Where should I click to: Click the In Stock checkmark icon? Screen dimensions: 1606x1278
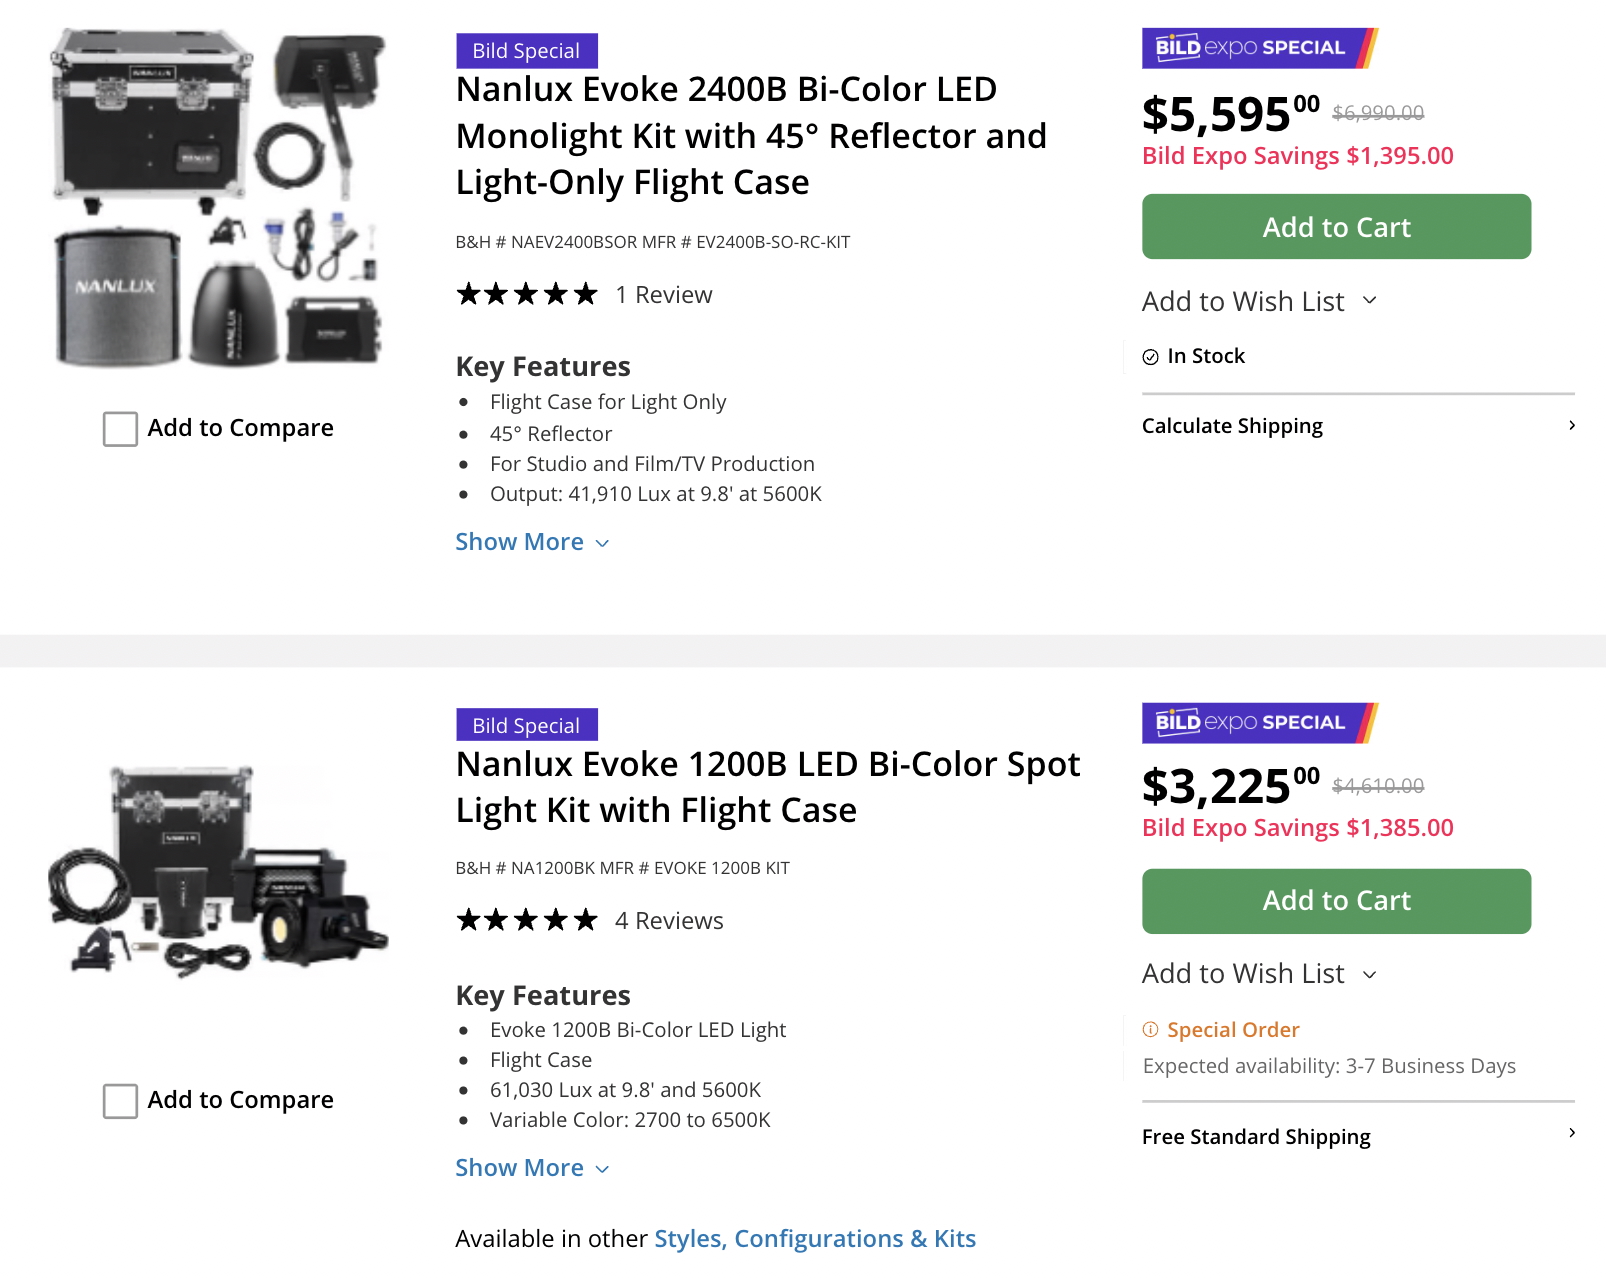[x=1151, y=357]
